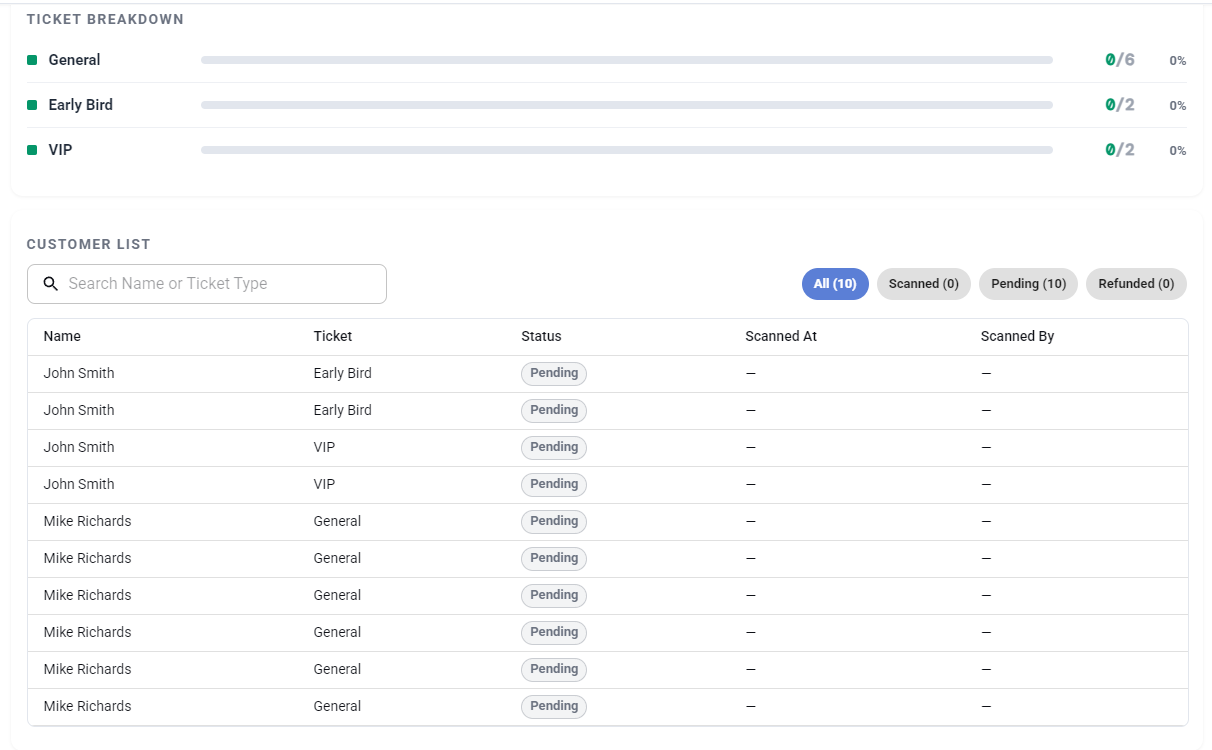The image size is (1212, 750).
Task: Click the TICKET BREAKDOWN heading
Action: (x=105, y=19)
